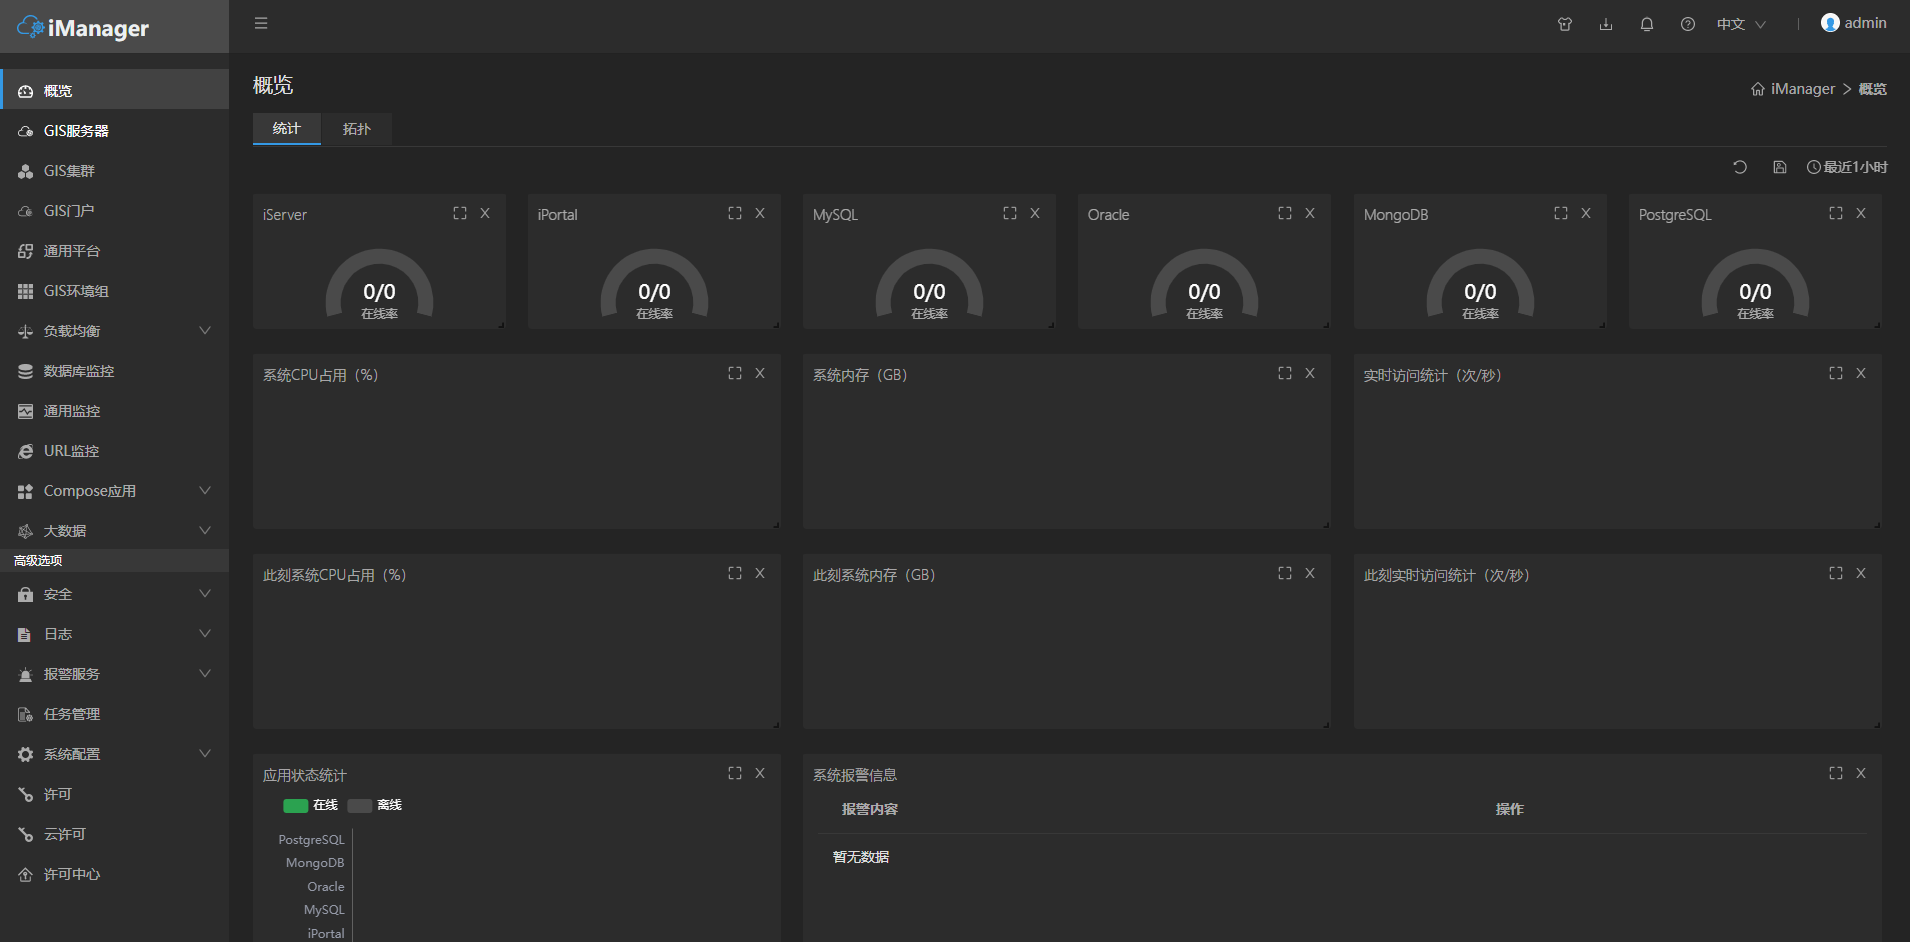Click the download icon in top bar
Image resolution: width=1910 pixels, height=942 pixels.
(x=1606, y=24)
